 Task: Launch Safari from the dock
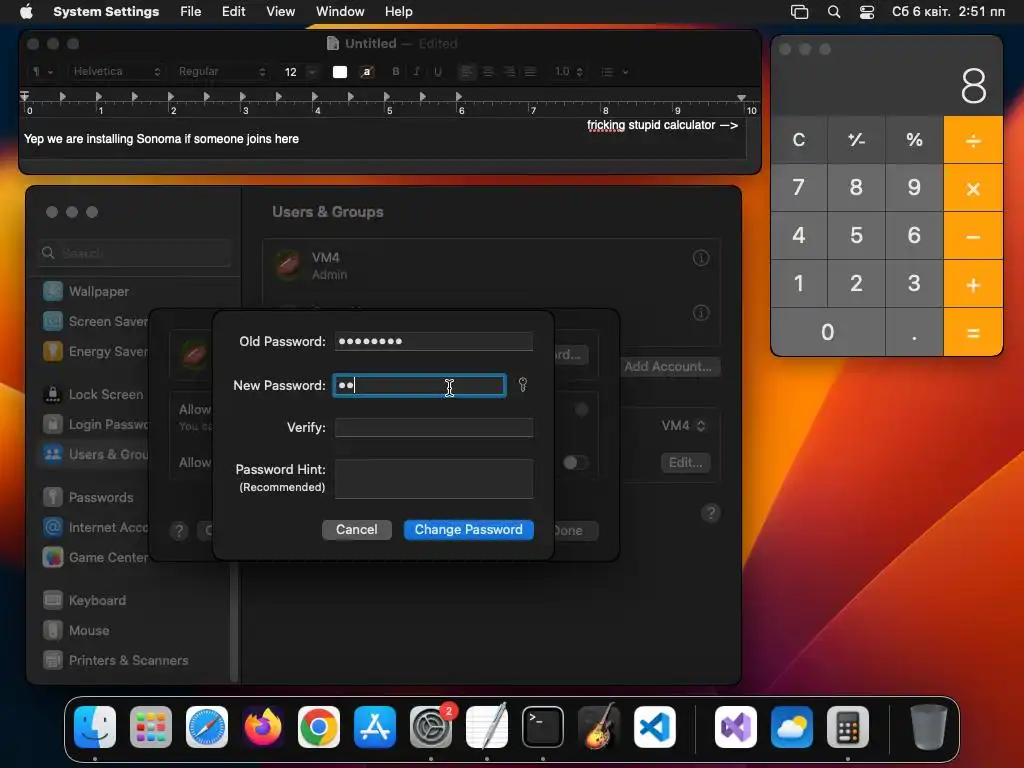click(207, 727)
